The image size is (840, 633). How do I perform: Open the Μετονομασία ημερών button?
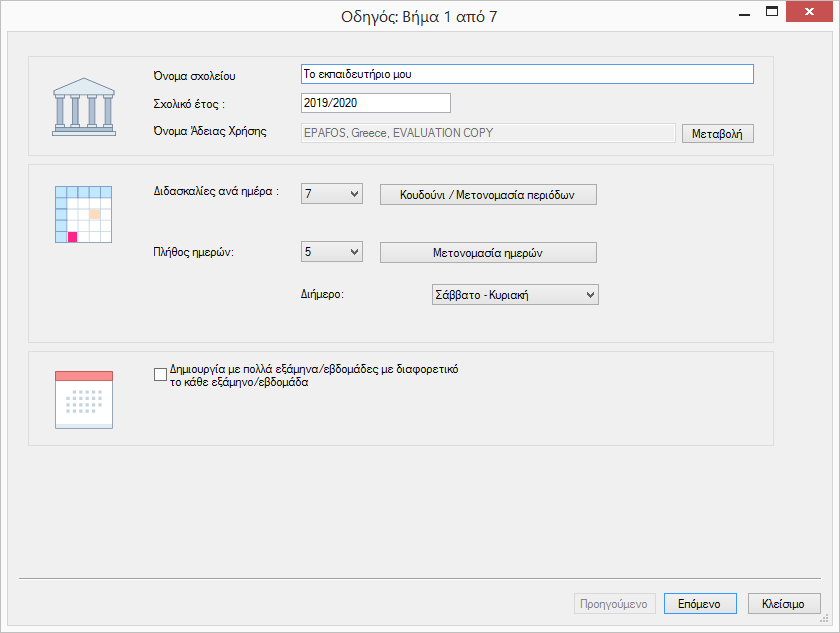point(488,252)
